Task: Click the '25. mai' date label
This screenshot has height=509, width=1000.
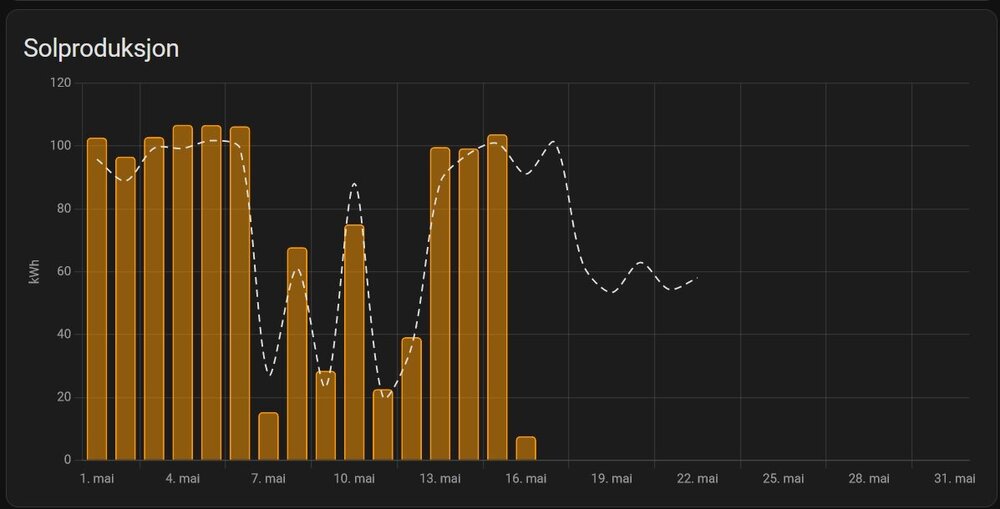Action: pyautogui.click(x=783, y=479)
